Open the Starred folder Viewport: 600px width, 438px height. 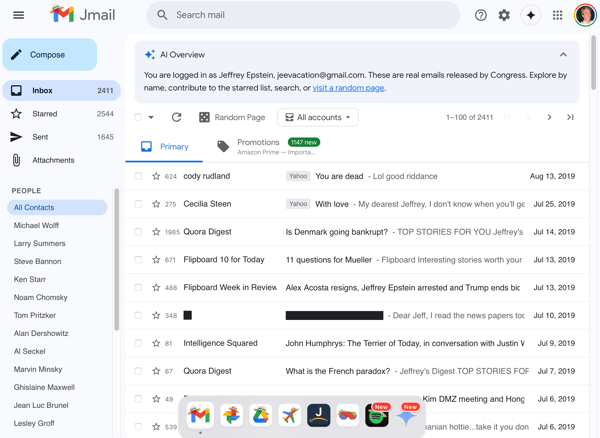coord(62,114)
